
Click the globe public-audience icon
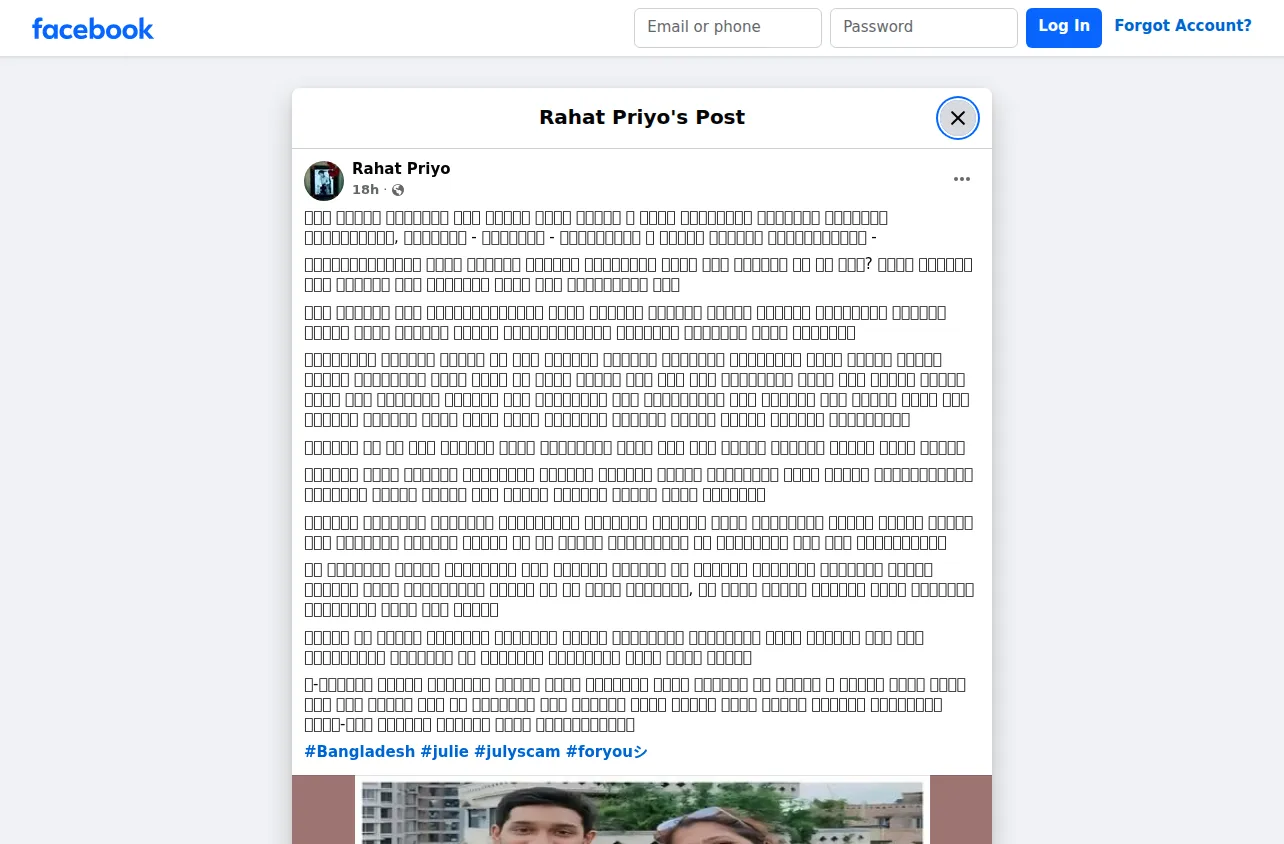pos(398,190)
